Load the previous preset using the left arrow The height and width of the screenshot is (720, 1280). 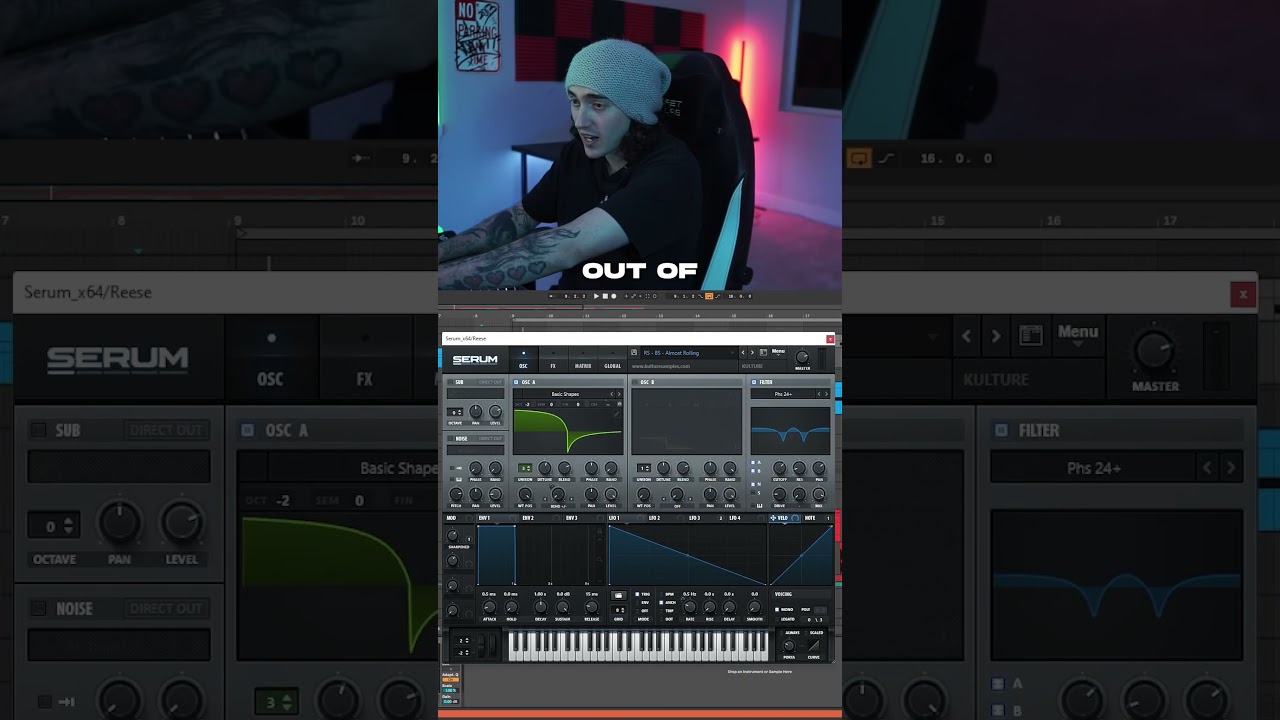[743, 353]
